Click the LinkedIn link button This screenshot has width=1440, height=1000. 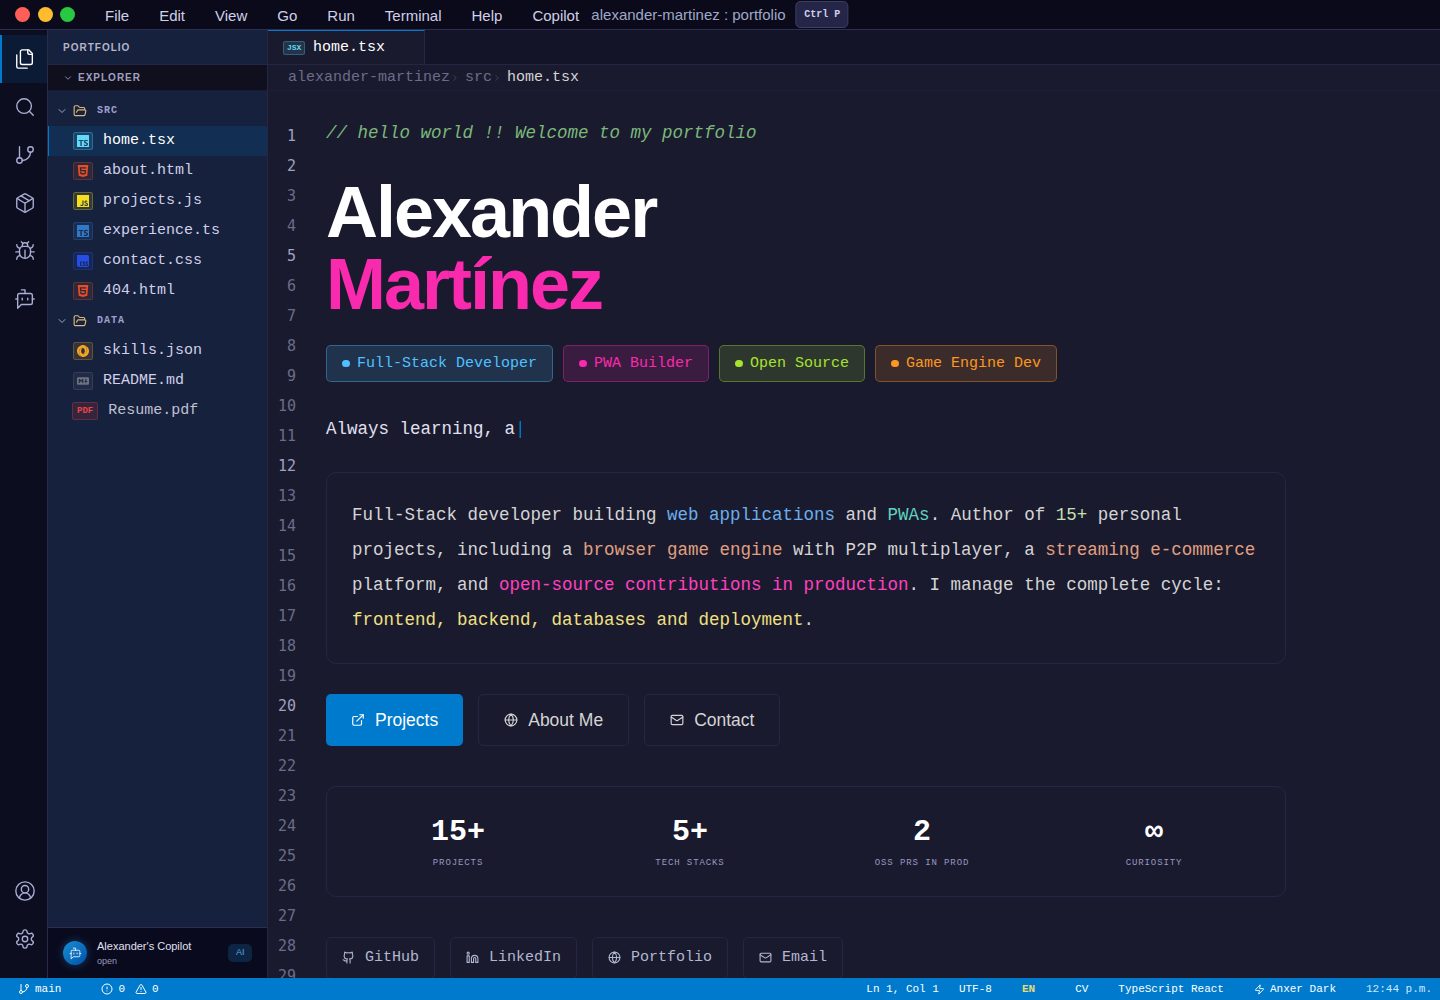tap(513, 957)
